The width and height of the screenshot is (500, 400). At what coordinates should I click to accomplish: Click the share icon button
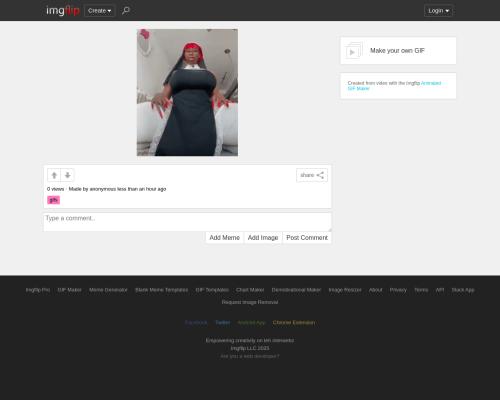[312, 175]
